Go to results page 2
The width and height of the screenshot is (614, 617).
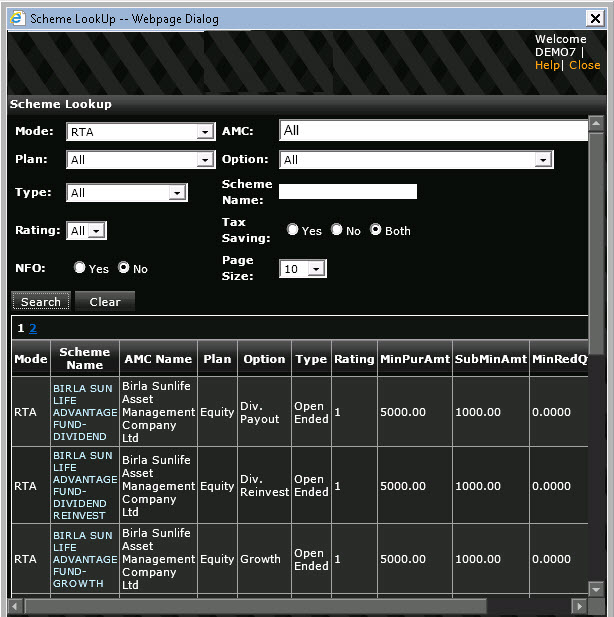pyautogui.click(x=33, y=329)
